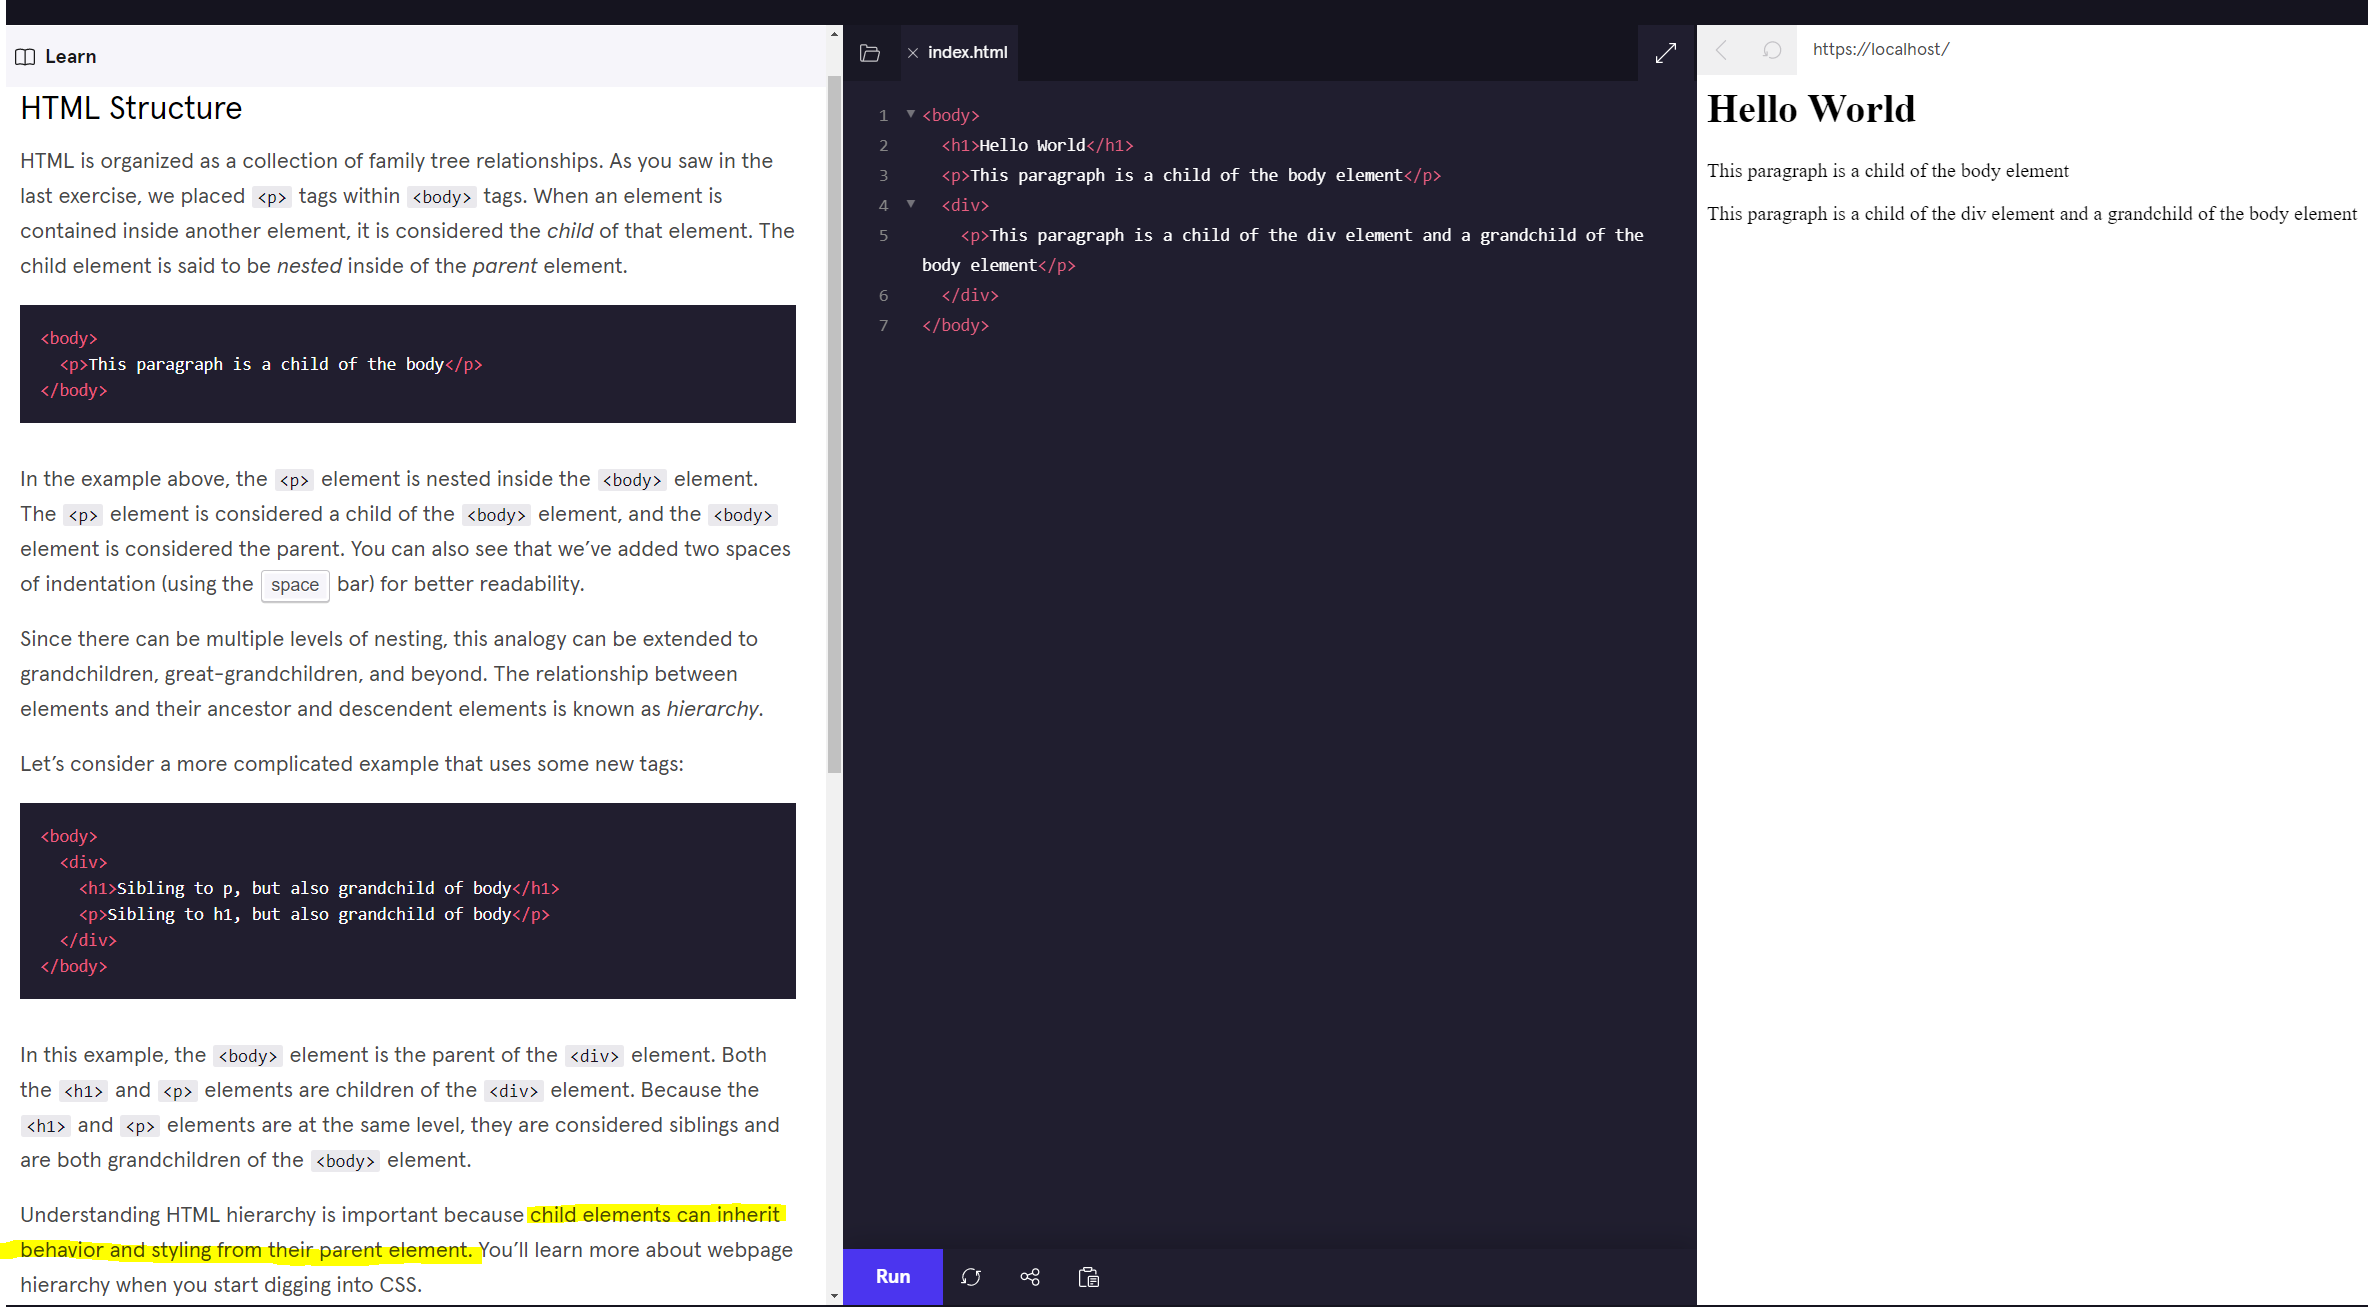Viewport: 2368px width, 1307px height.
Task: Click line 7 closing body tag
Action: (x=955, y=325)
